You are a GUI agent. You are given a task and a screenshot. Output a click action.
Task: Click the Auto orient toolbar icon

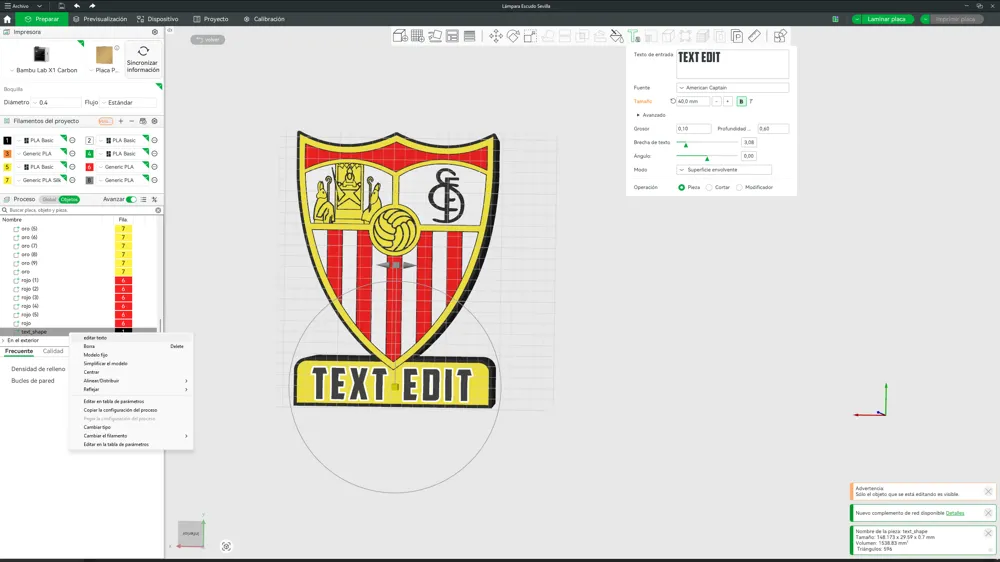[x=435, y=36]
